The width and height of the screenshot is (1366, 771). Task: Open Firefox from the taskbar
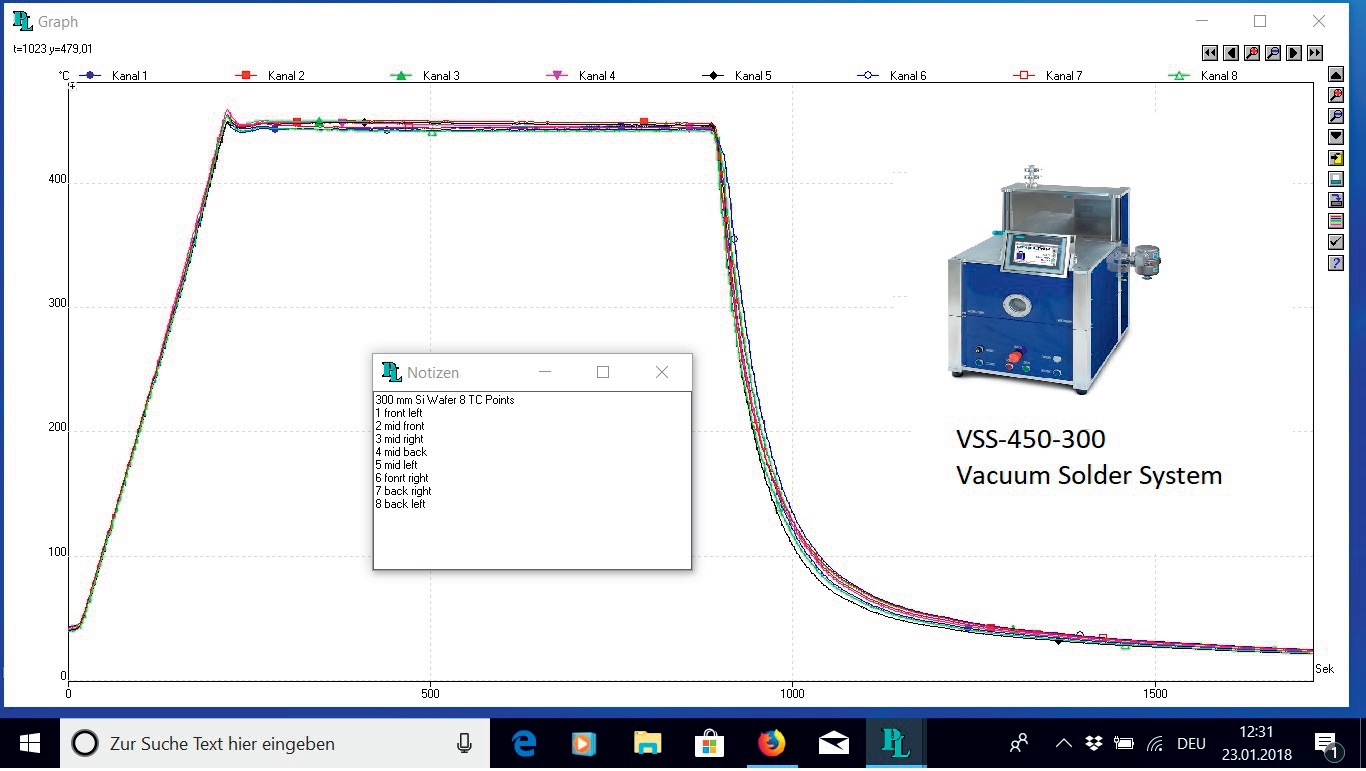pyautogui.click(x=771, y=743)
